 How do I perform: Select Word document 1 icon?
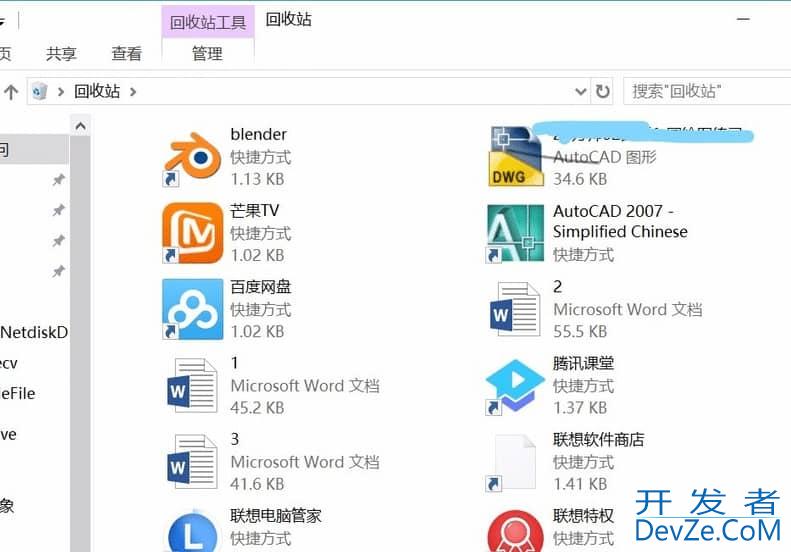pos(192,385)
